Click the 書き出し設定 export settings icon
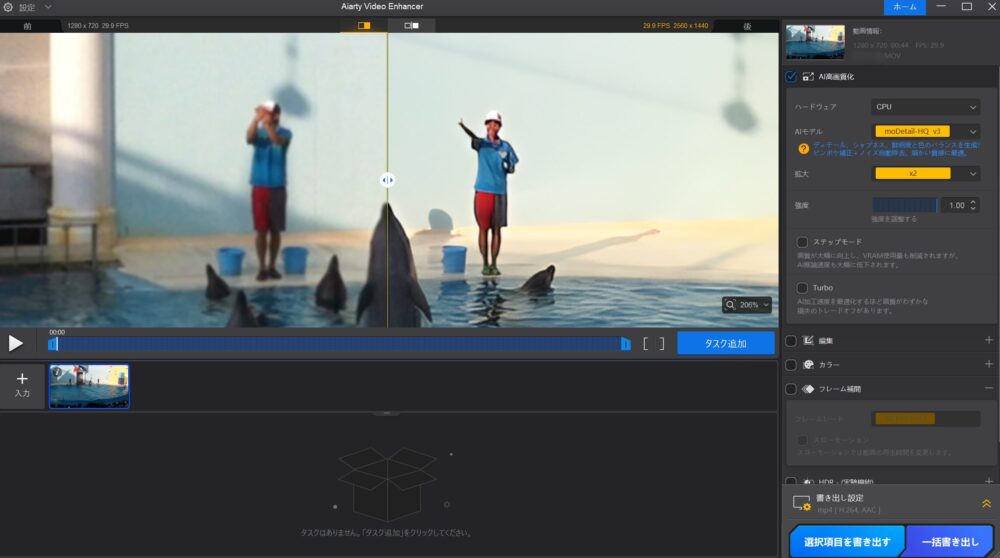 [x=800, y=503]
